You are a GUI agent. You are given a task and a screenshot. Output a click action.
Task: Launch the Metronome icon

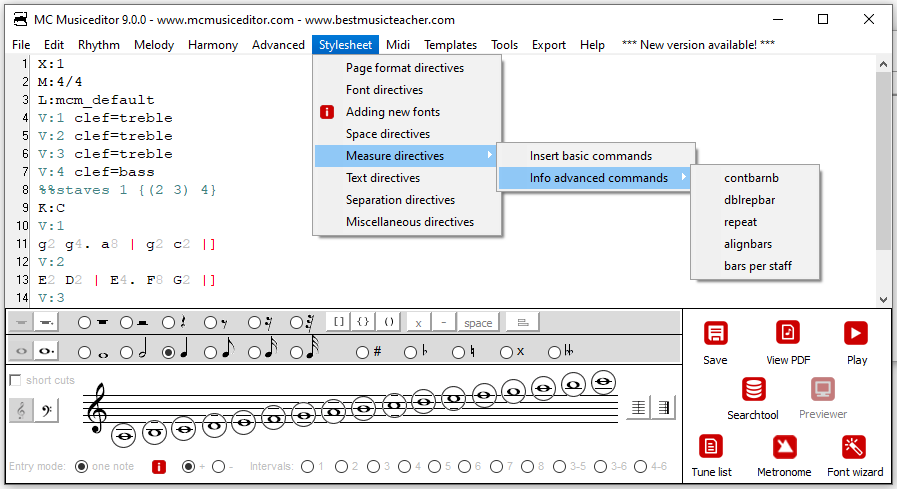[784, 447]
